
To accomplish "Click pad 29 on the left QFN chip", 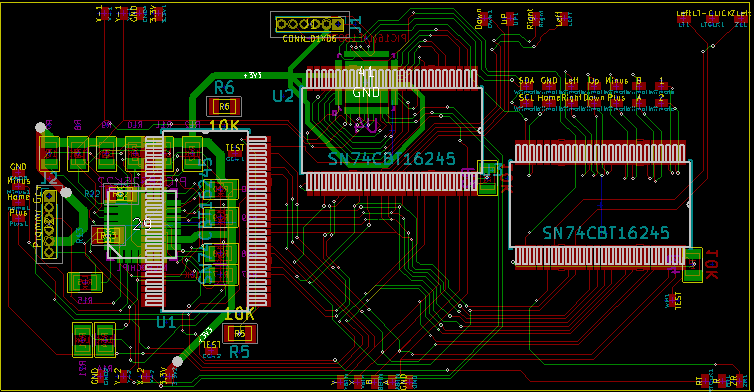I will tap(142, 224).
